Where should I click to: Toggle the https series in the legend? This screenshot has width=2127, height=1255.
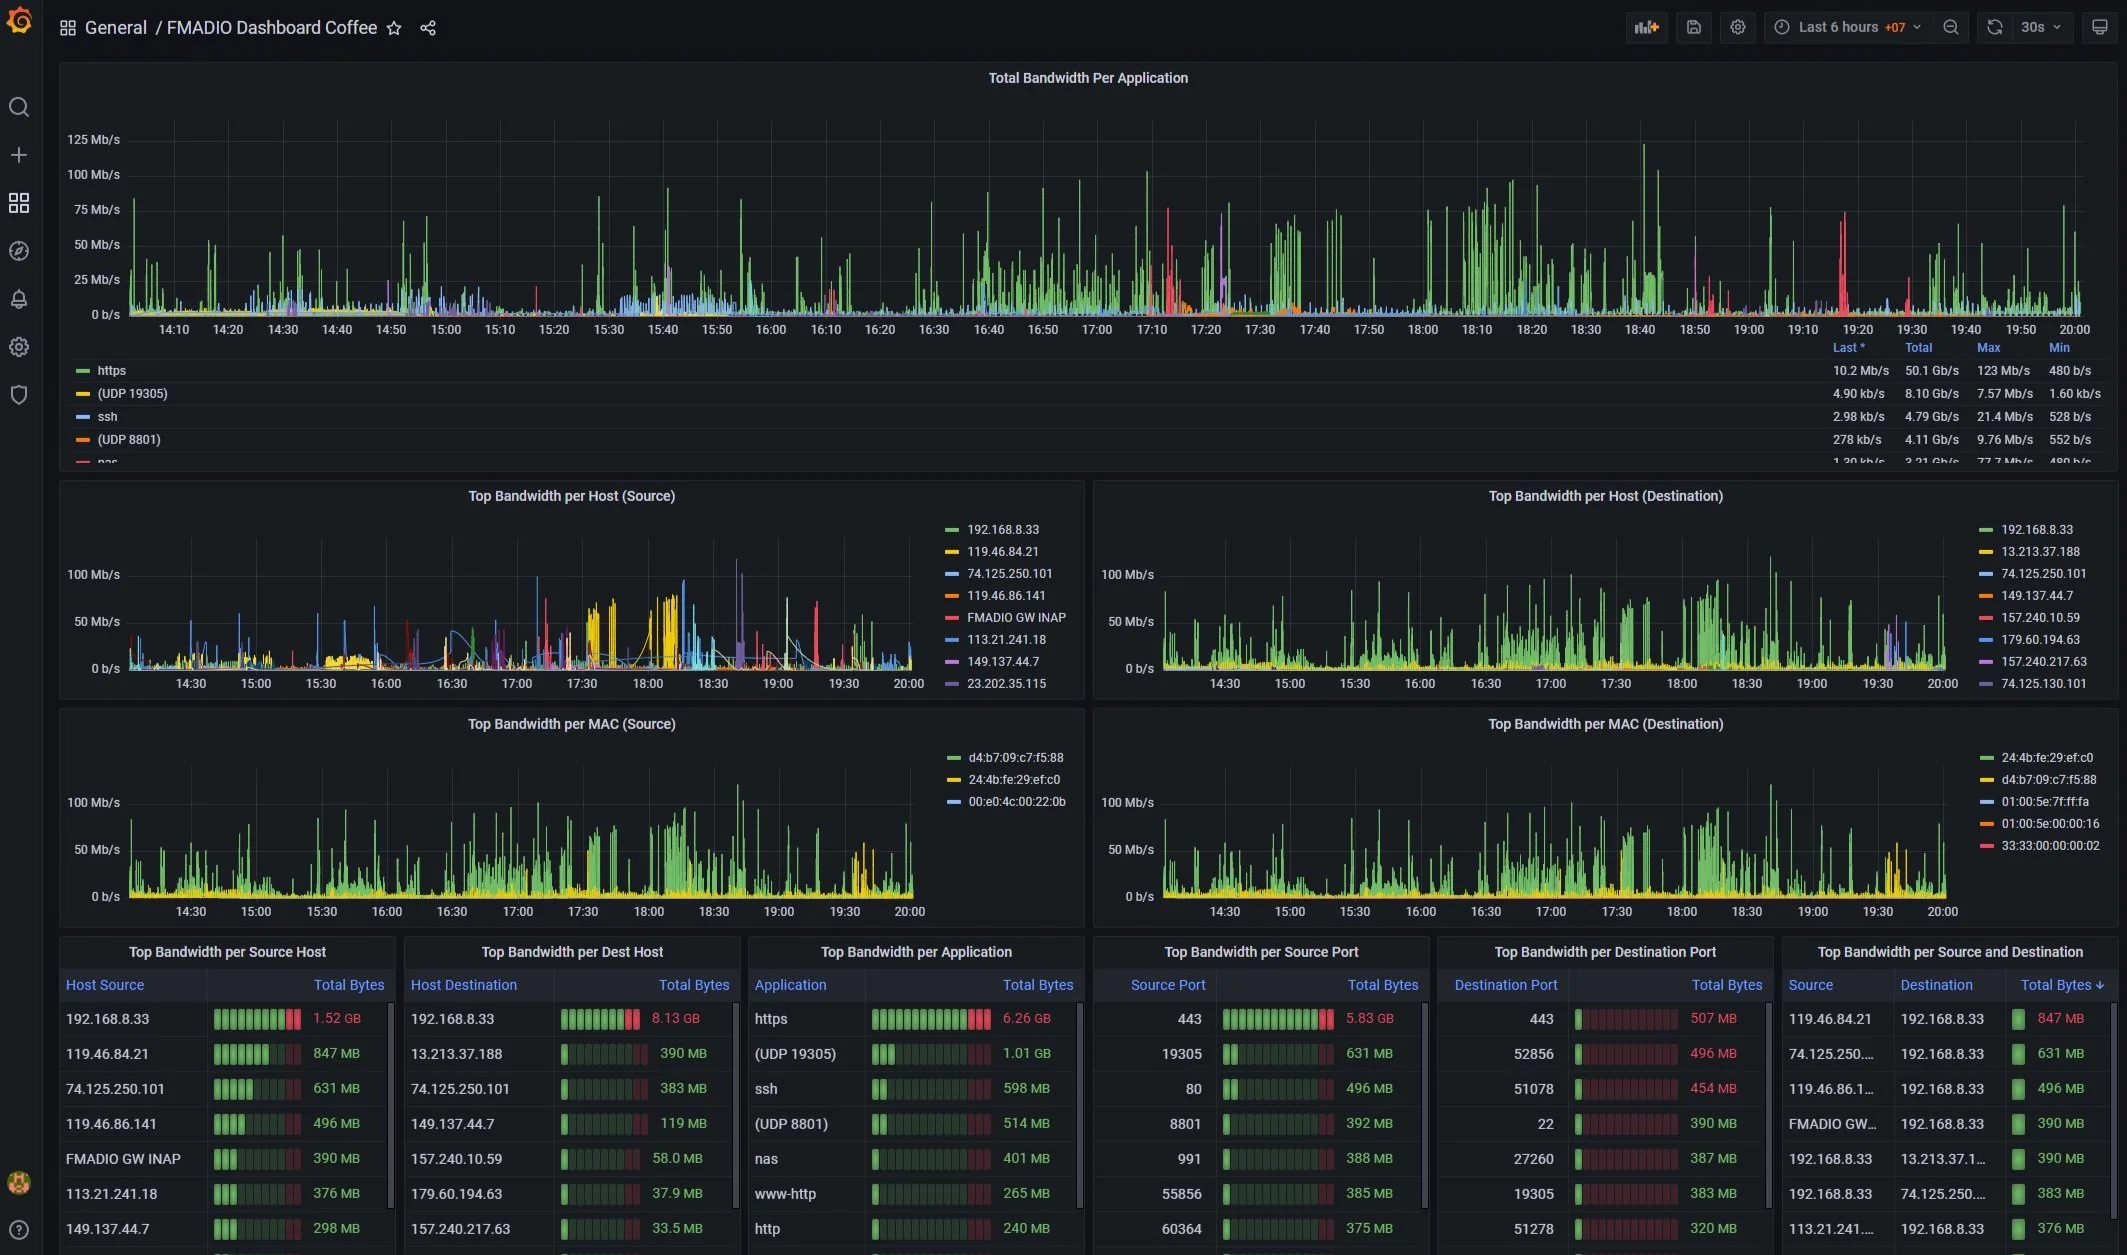(x=110, y=370)
